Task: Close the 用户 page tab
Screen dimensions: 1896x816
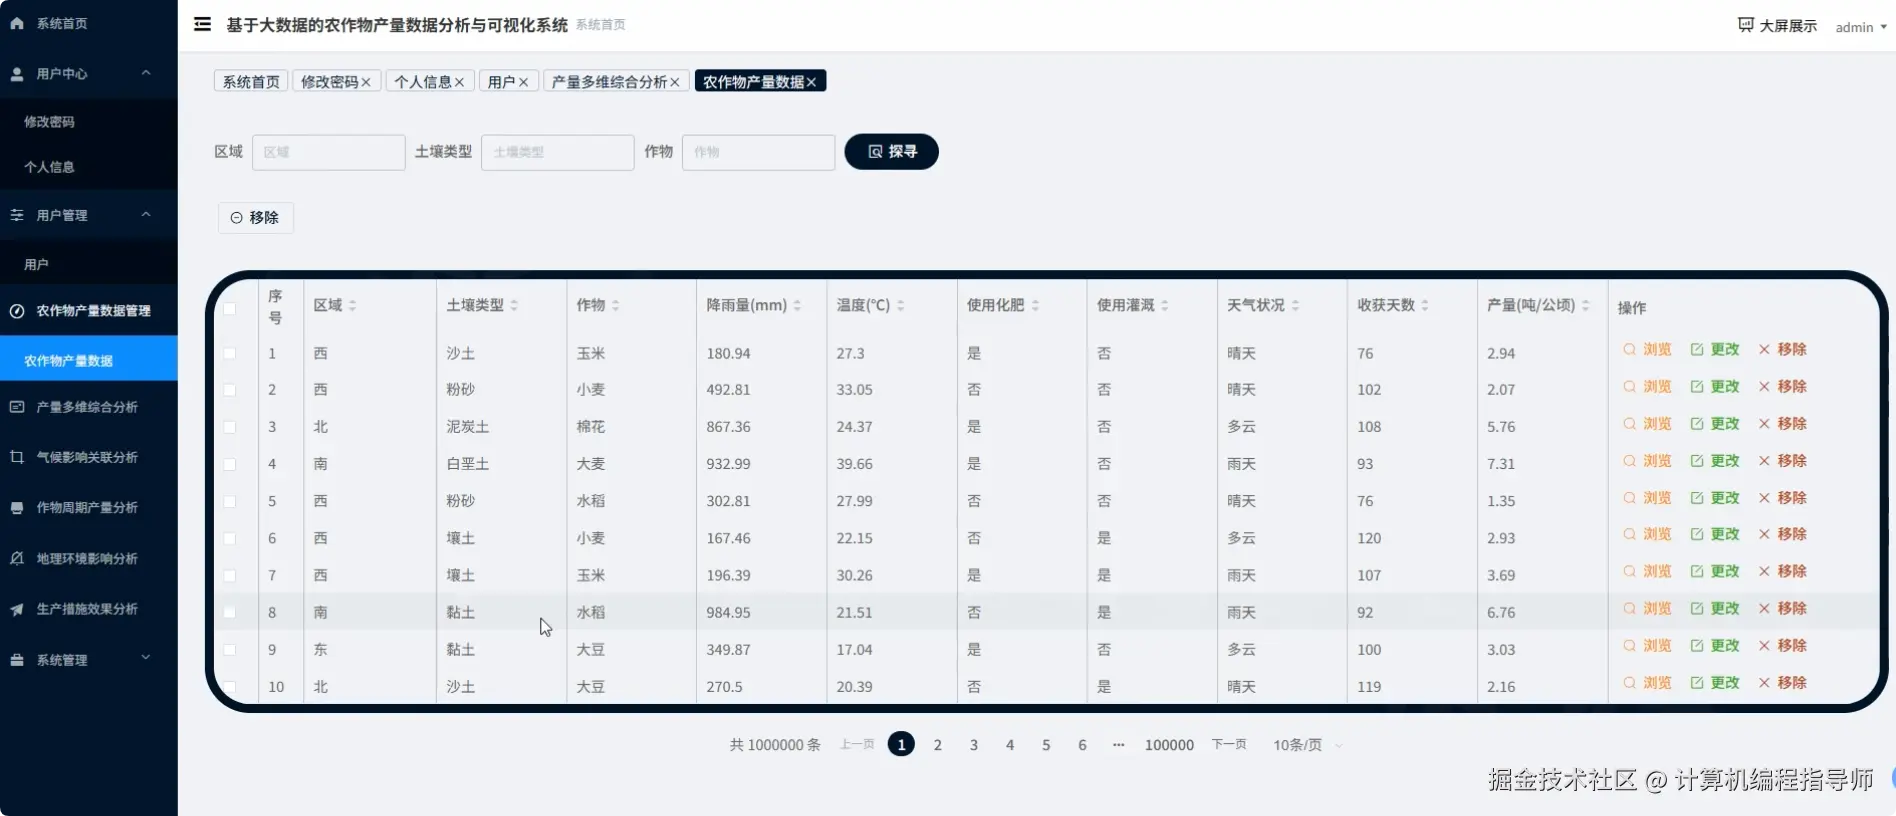Action: 523,83
